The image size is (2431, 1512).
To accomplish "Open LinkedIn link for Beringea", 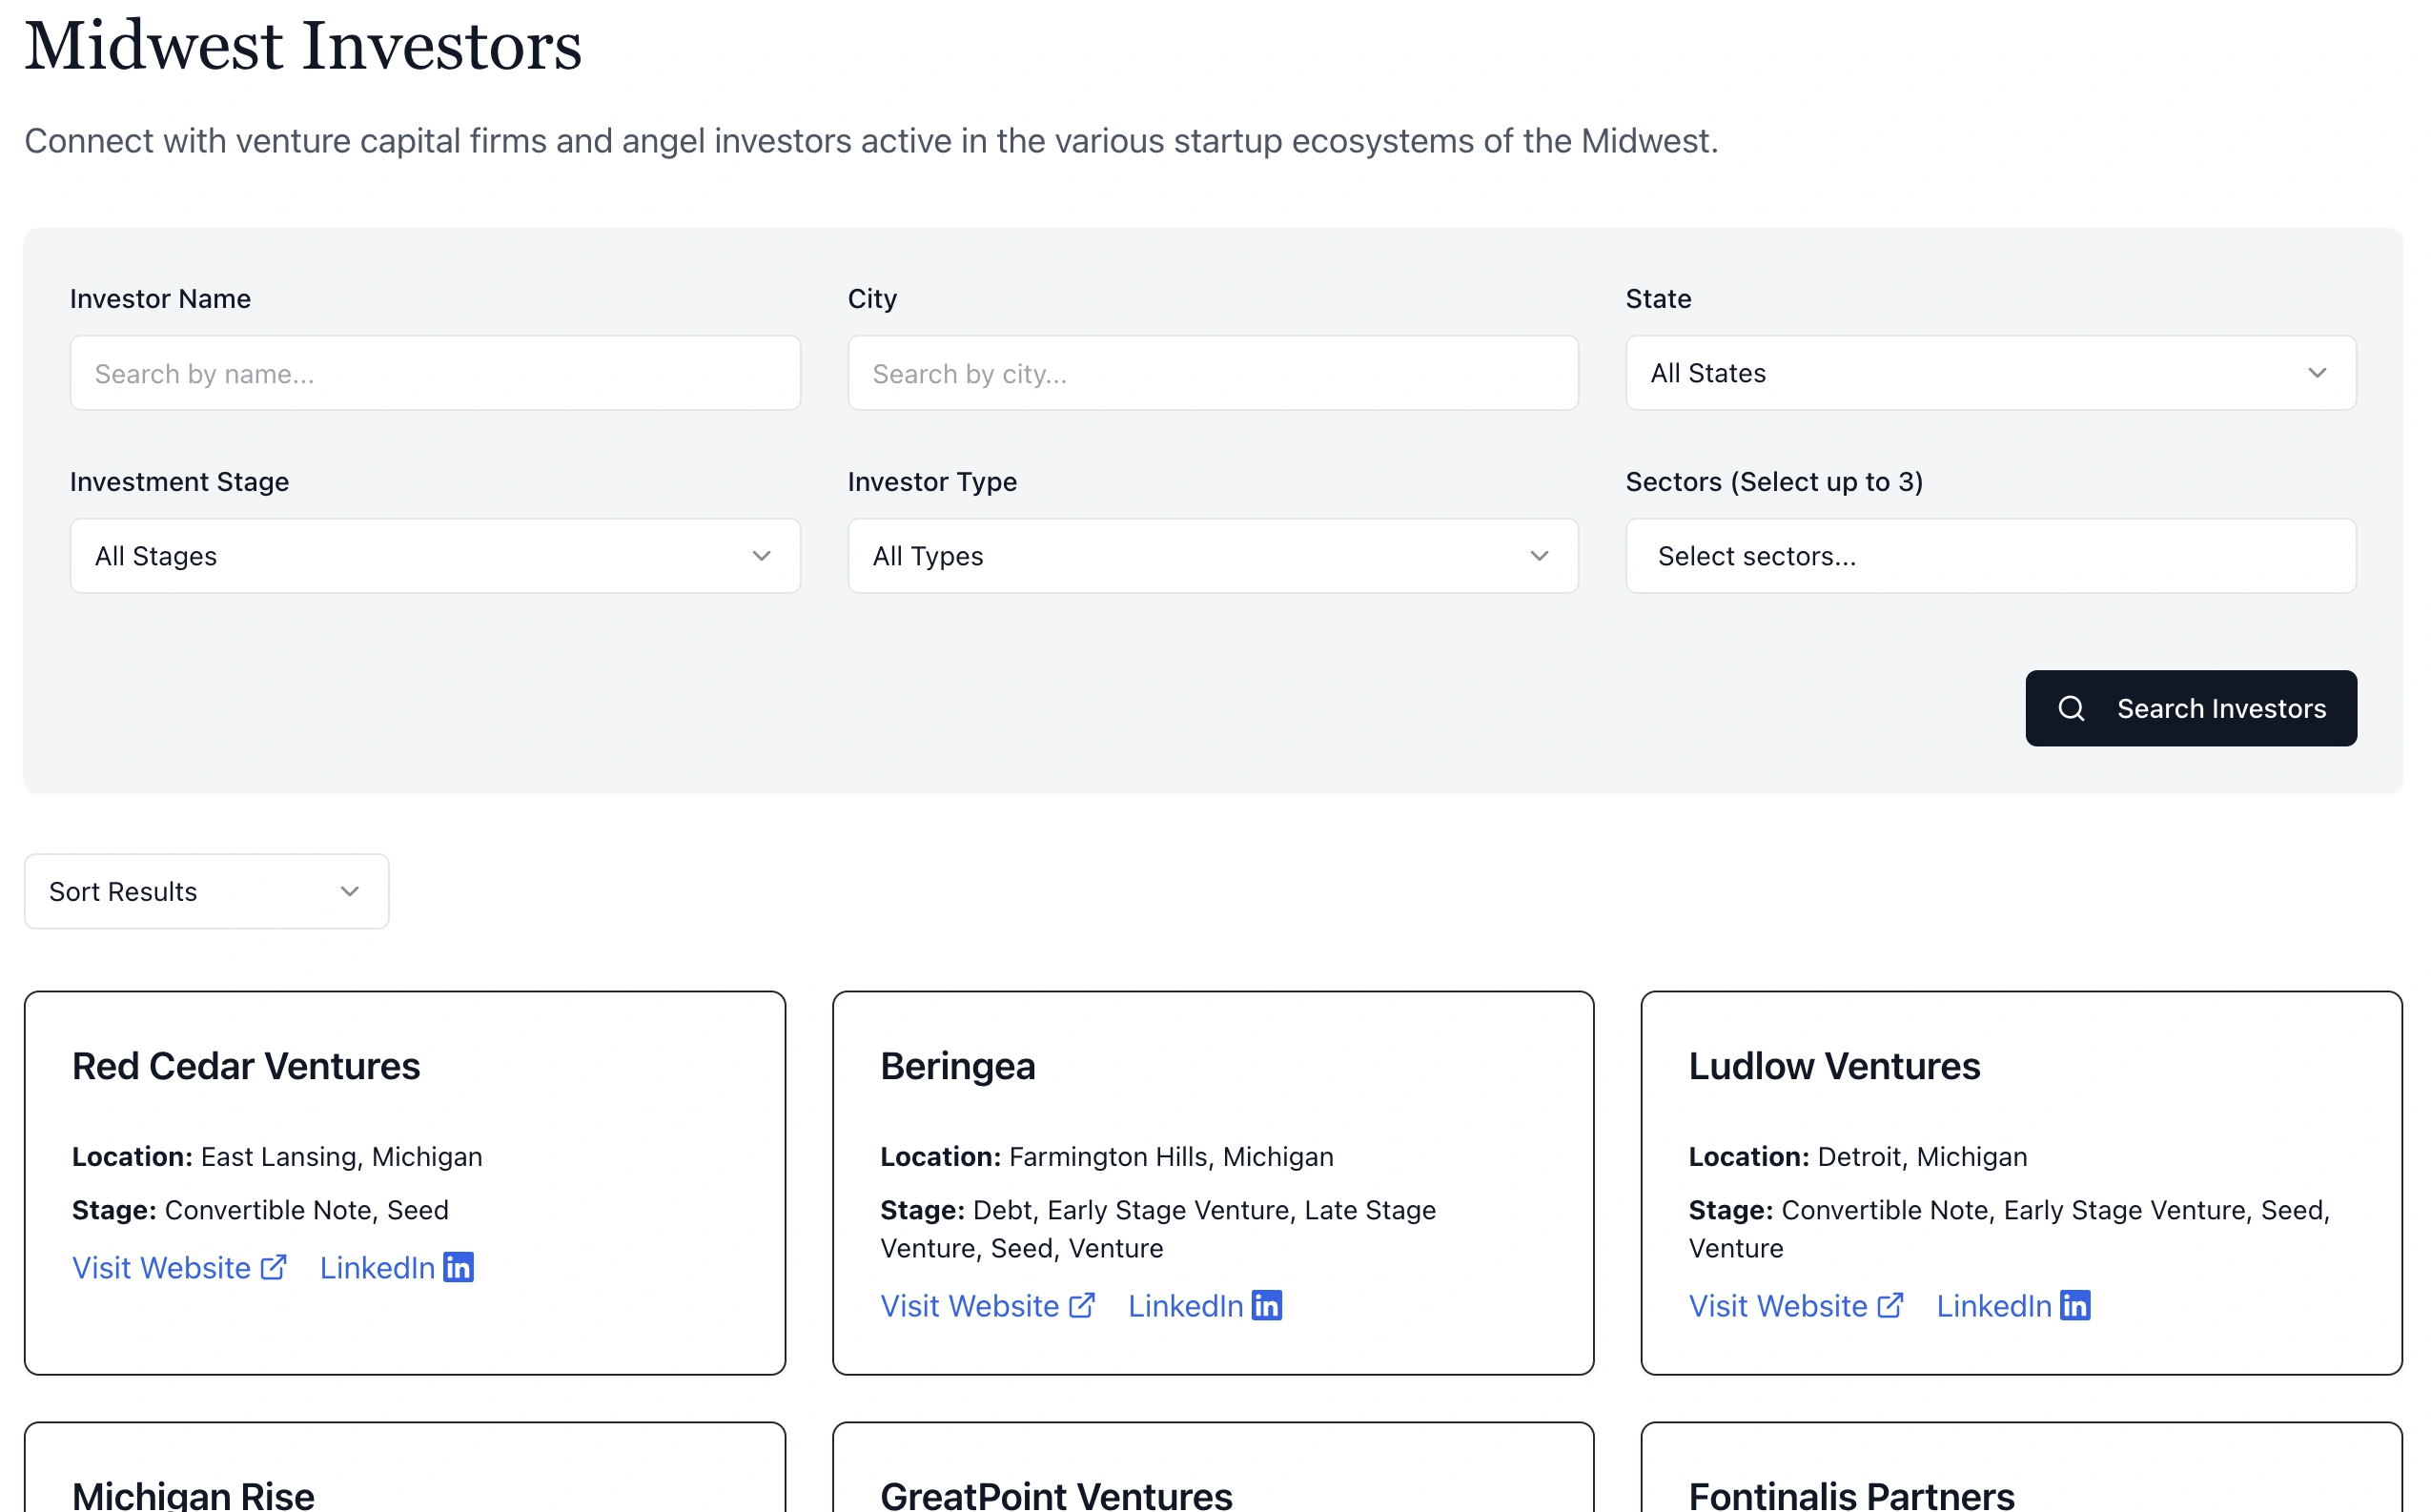I will (1205, 1306).
